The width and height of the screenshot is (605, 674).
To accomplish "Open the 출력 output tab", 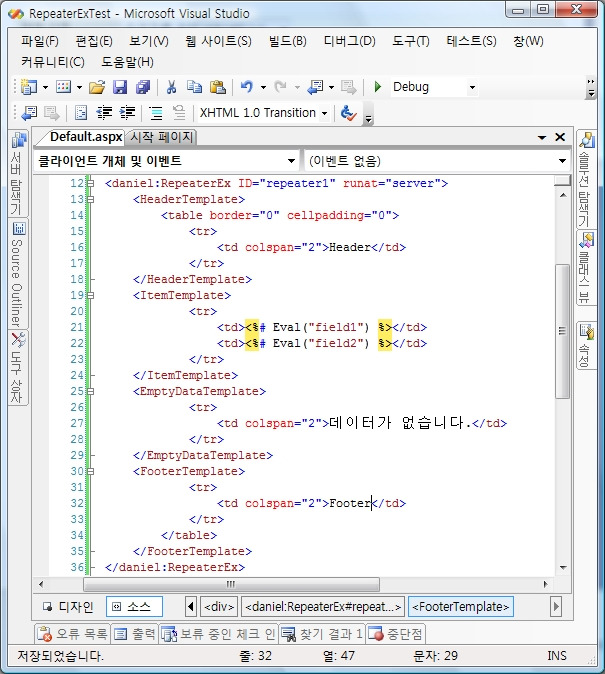I will click(135, 634).
